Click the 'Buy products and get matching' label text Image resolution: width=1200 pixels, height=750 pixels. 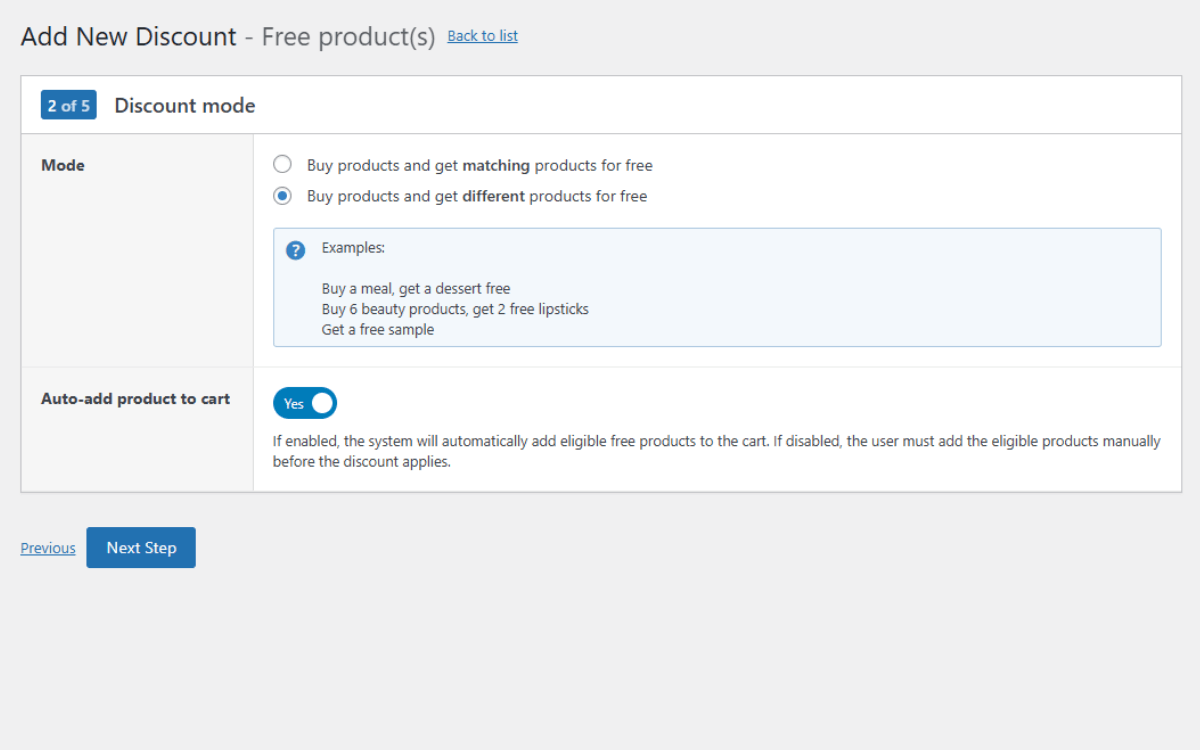[x=479, y=165]
